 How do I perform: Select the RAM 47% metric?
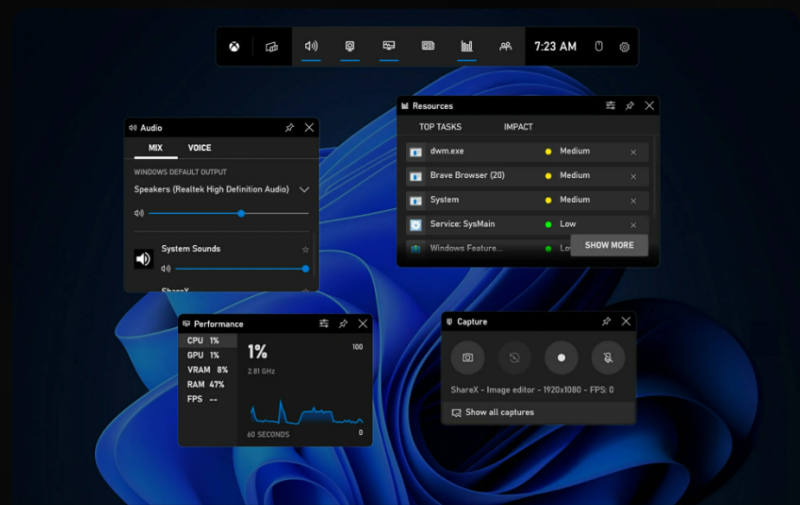[208, 385]
